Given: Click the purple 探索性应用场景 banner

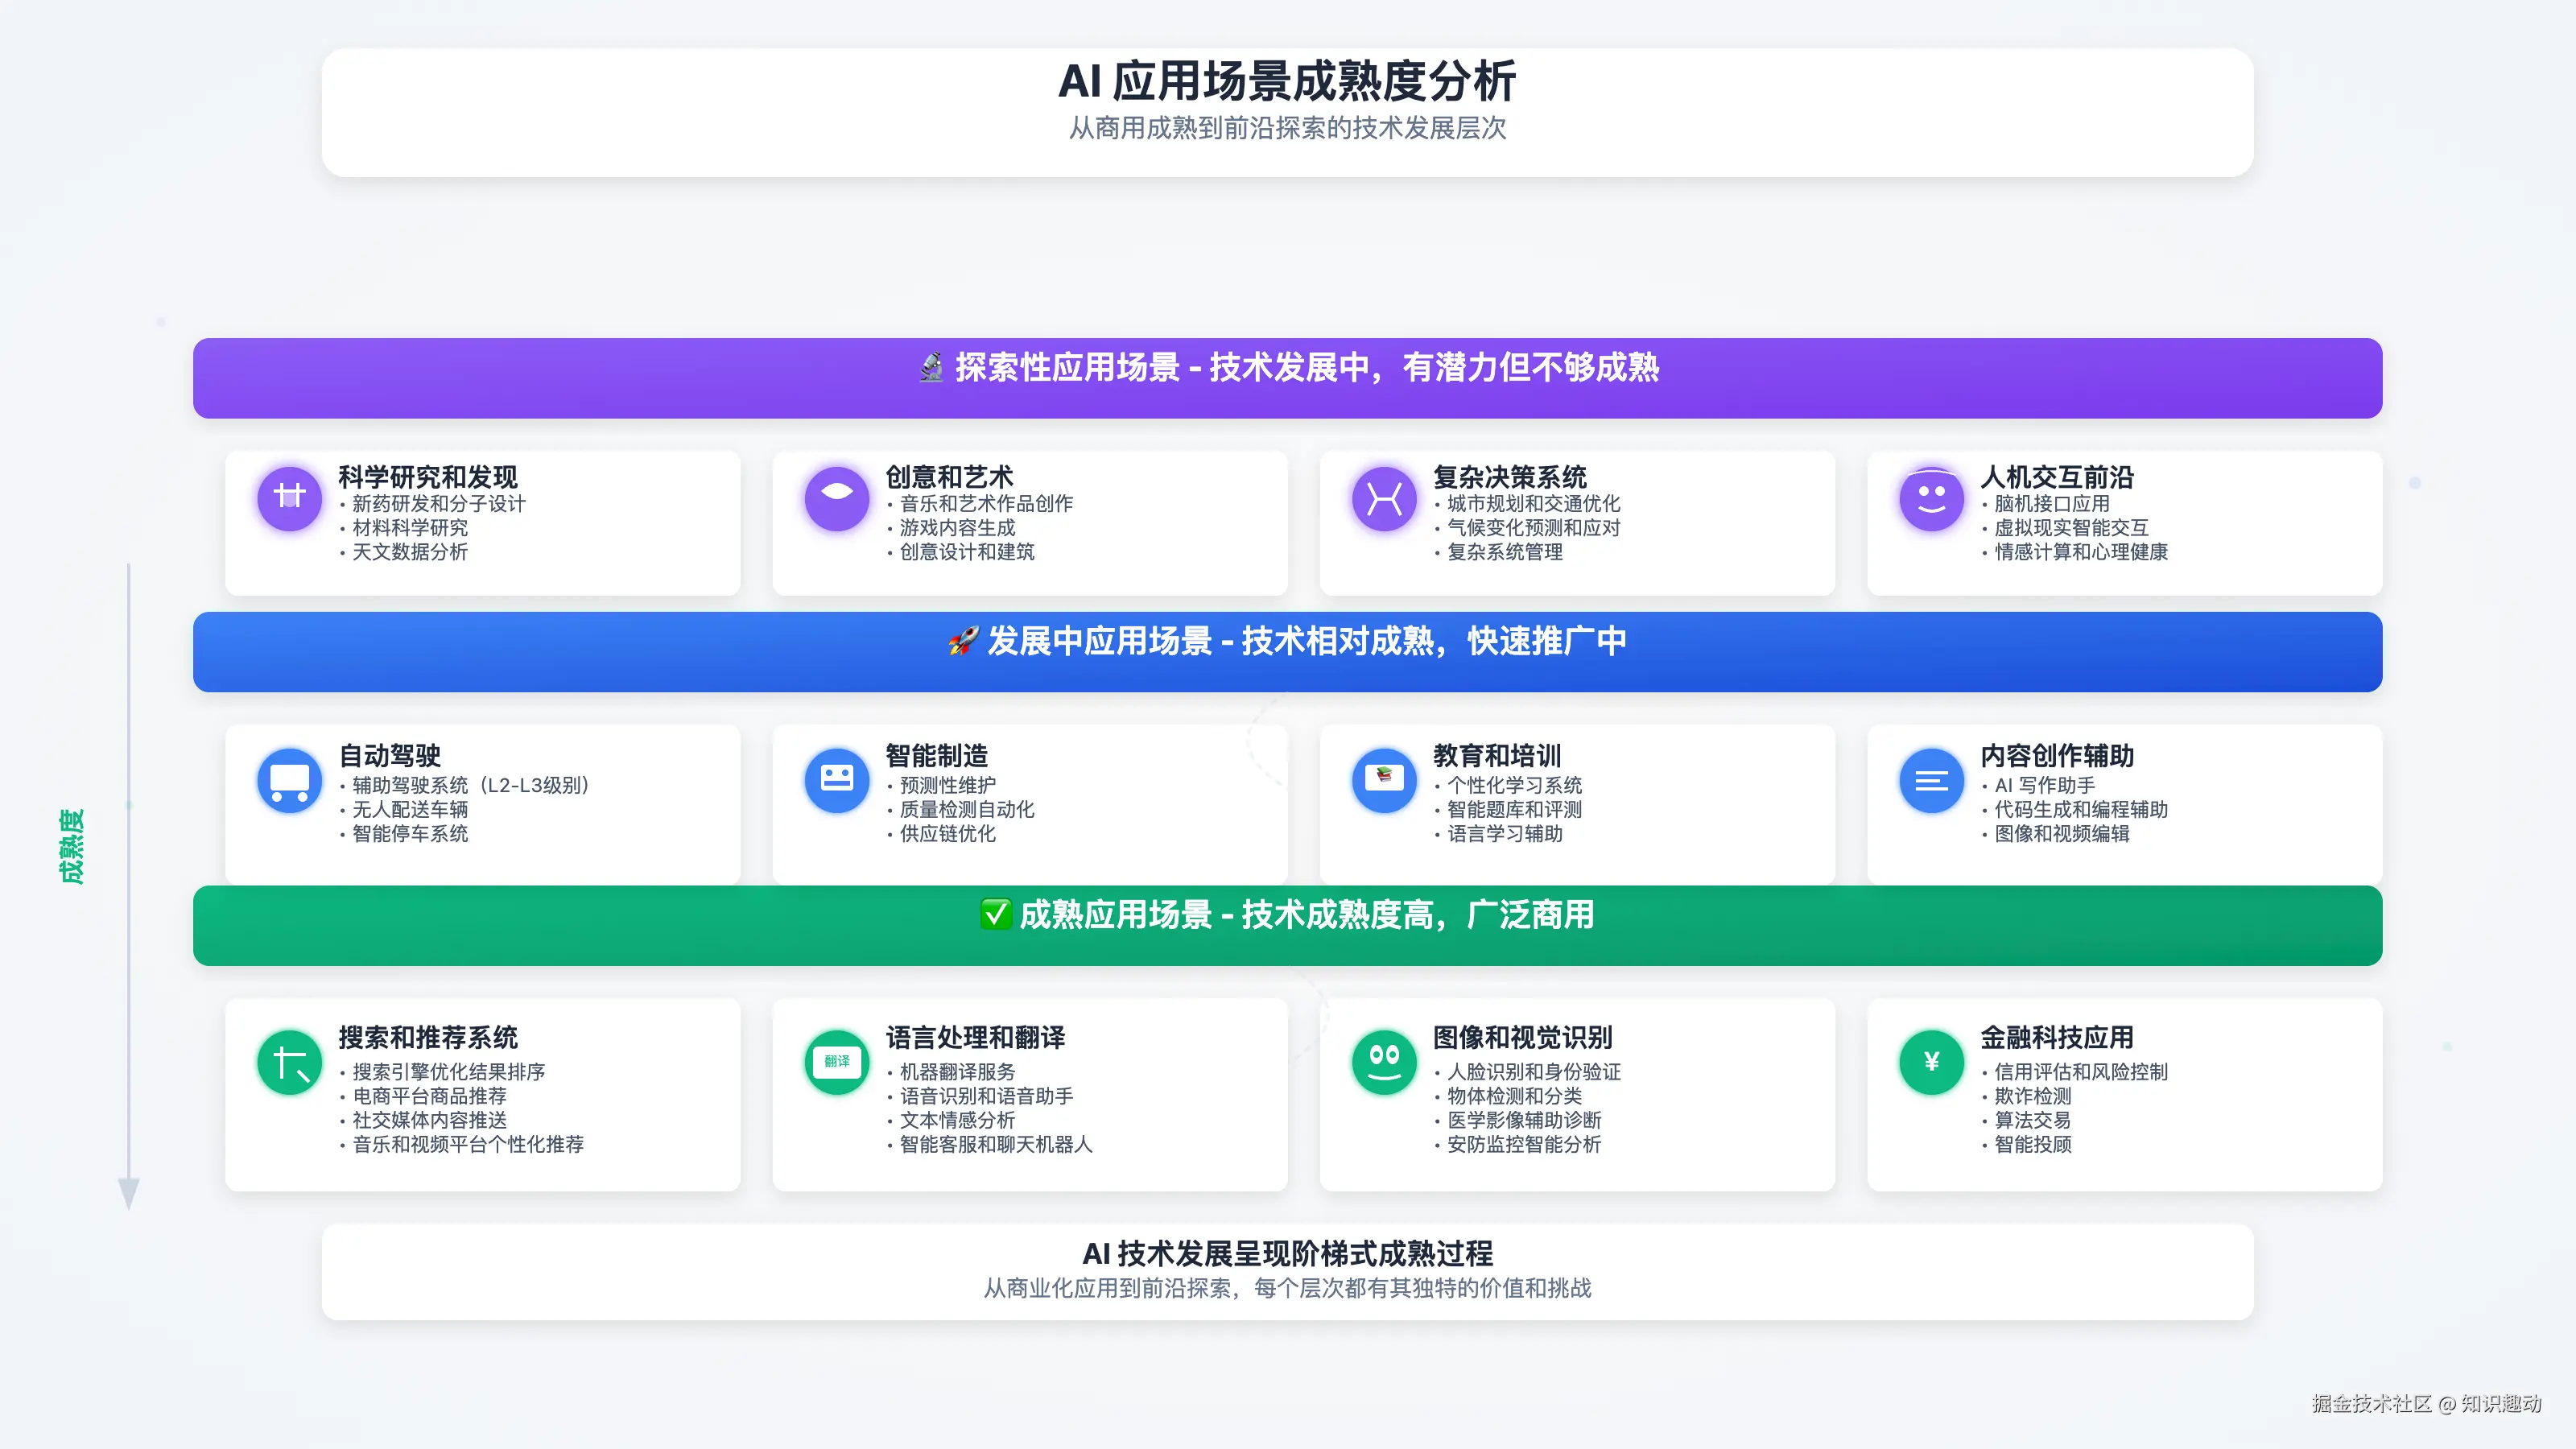Looking at the screenshot, I should 1287,378.
